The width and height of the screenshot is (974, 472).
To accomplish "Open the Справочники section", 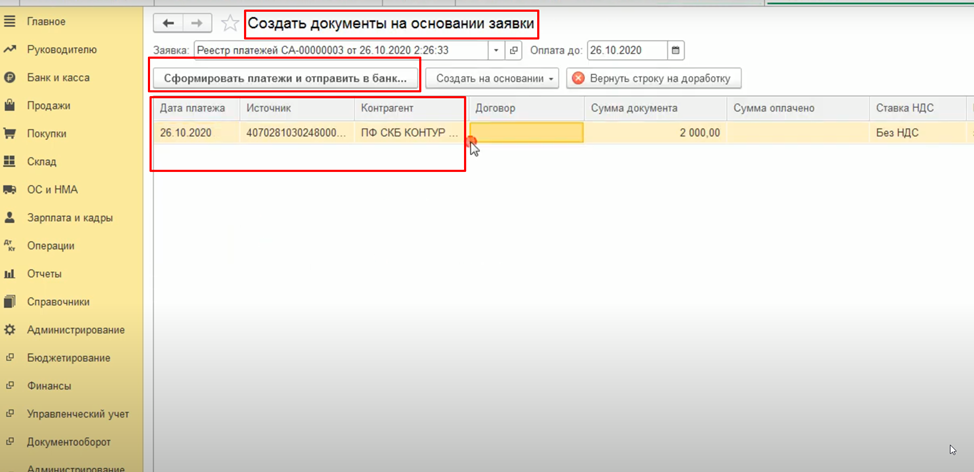I will pos(58,302).
